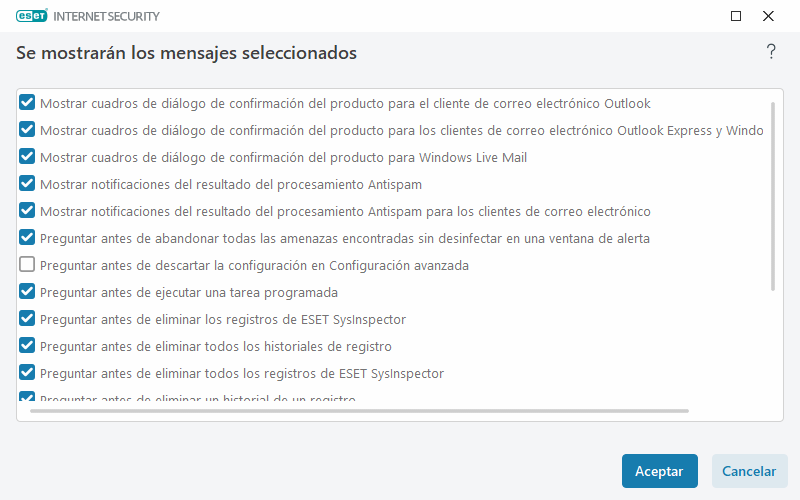The height and width of the screenshot is (500, 800).
Task: Close the ESET dialog window
Action: [768, 16]
